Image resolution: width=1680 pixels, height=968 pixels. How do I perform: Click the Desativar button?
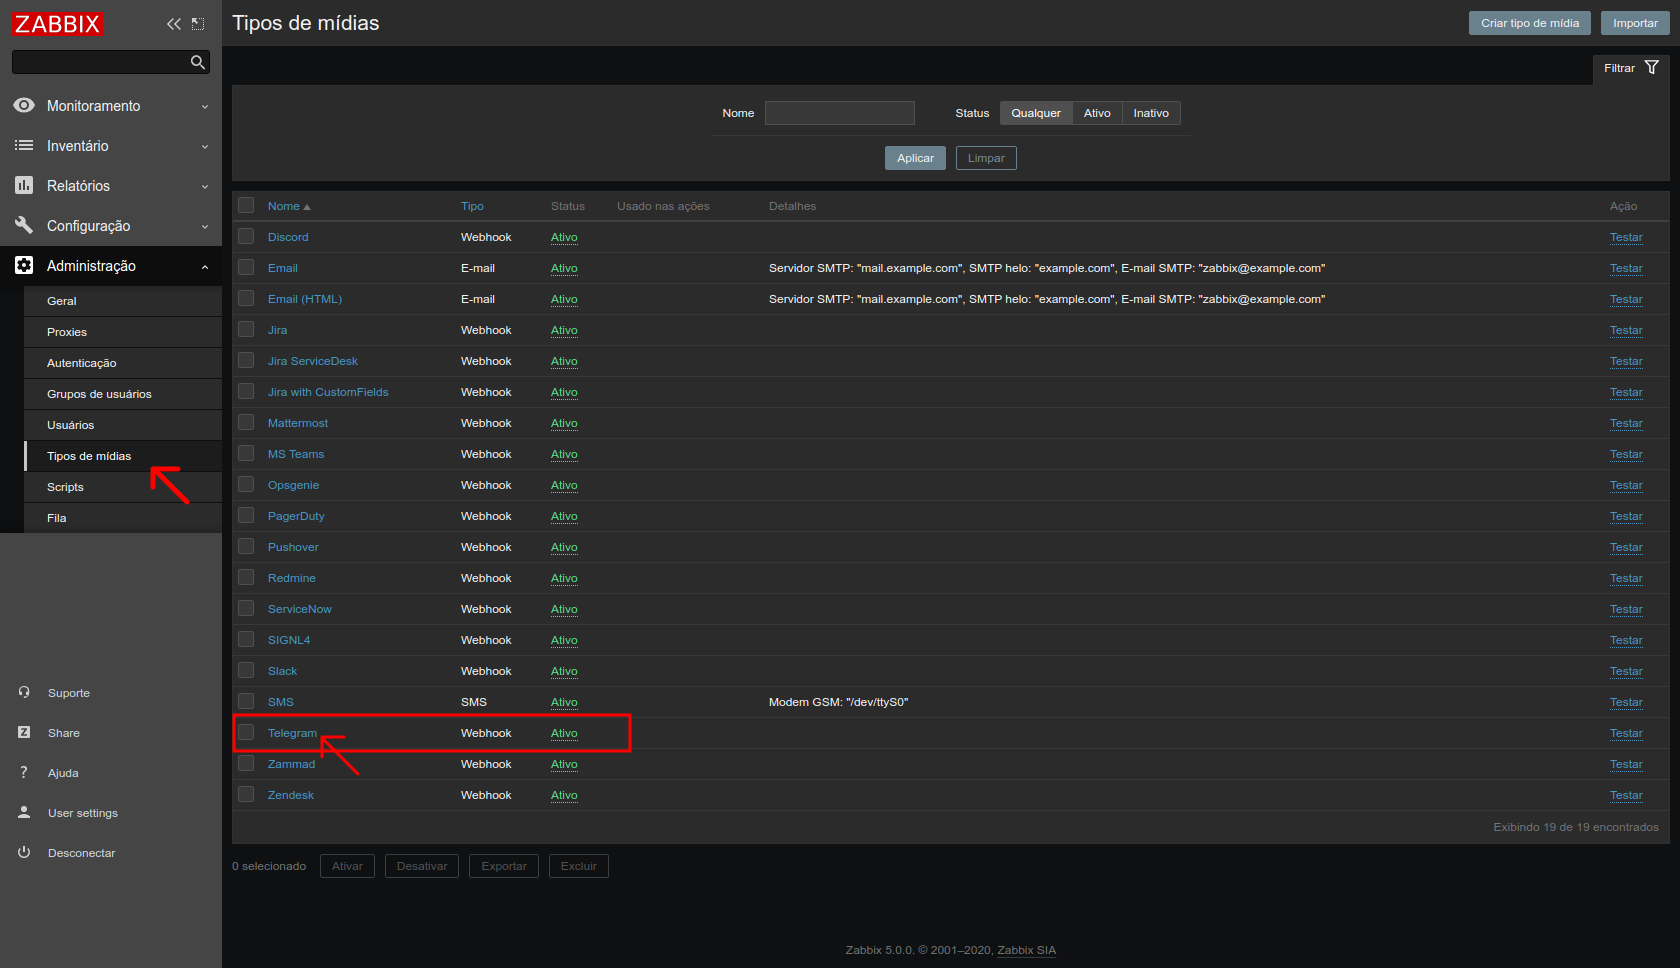(422, 866)
